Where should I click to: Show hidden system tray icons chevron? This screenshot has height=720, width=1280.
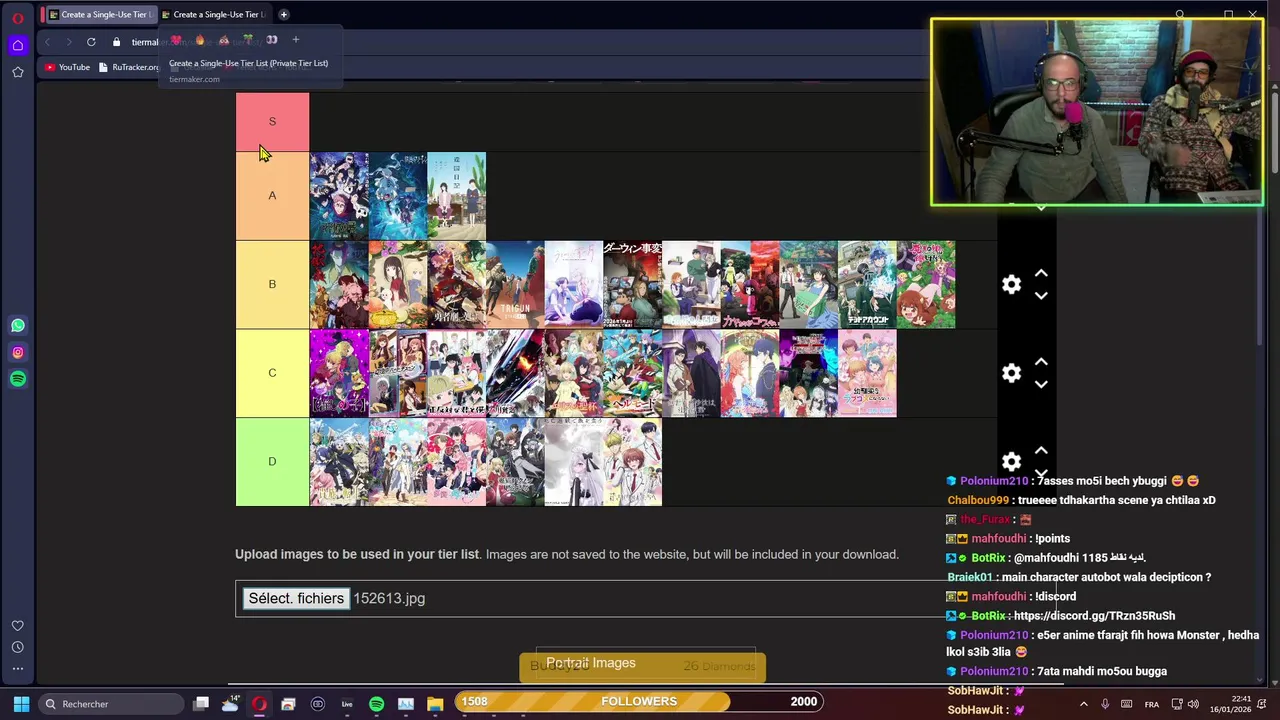pos(1083,704)
